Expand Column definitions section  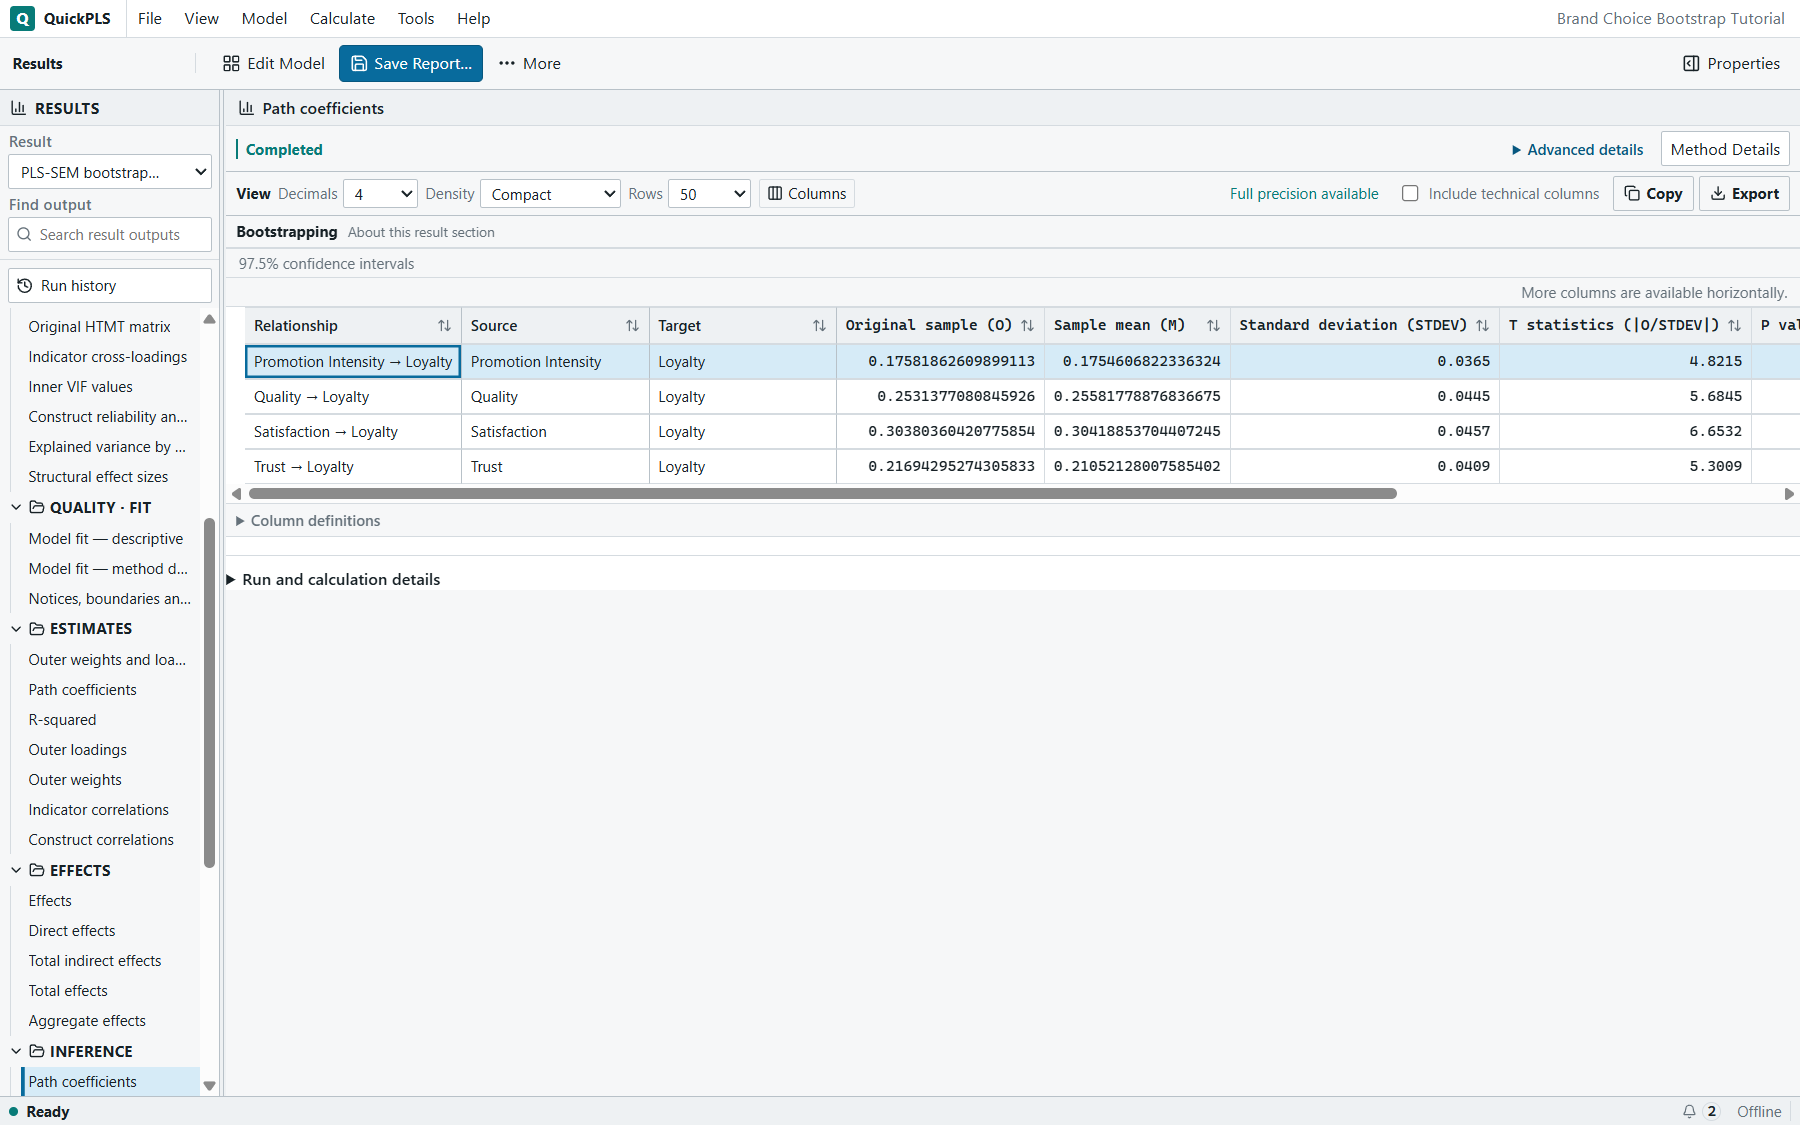coord(308,520)
